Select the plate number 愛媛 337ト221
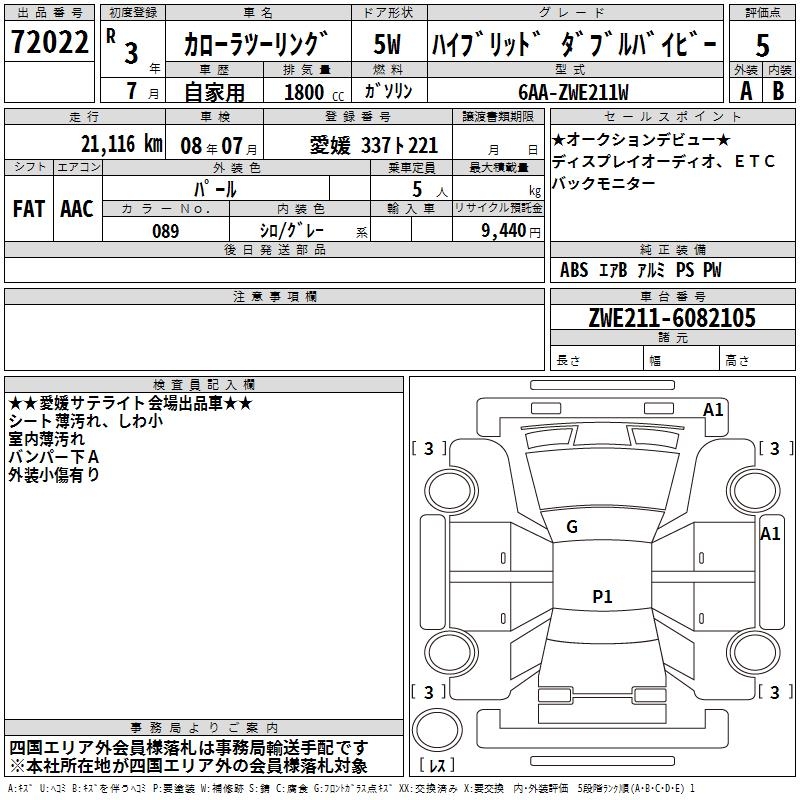Screen dimensions: 800x800 pos(373,146)
